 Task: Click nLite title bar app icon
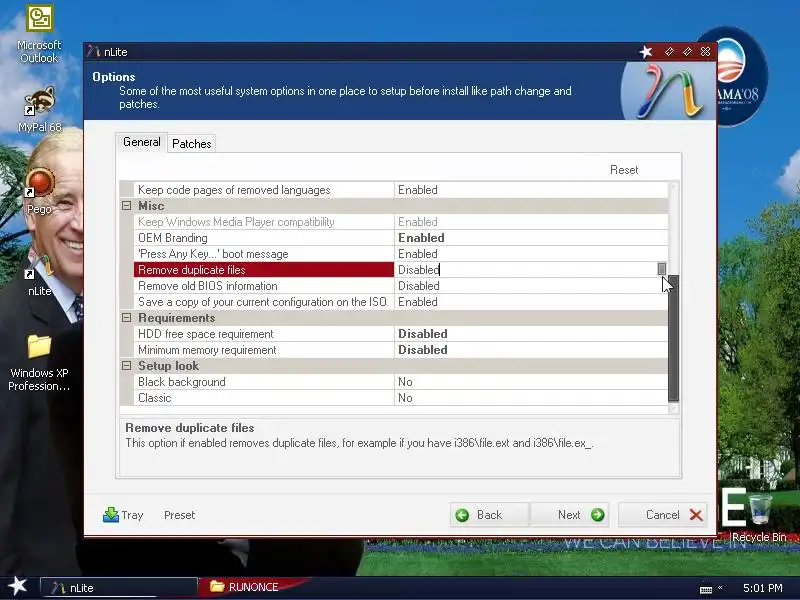[x=93, y=52]
